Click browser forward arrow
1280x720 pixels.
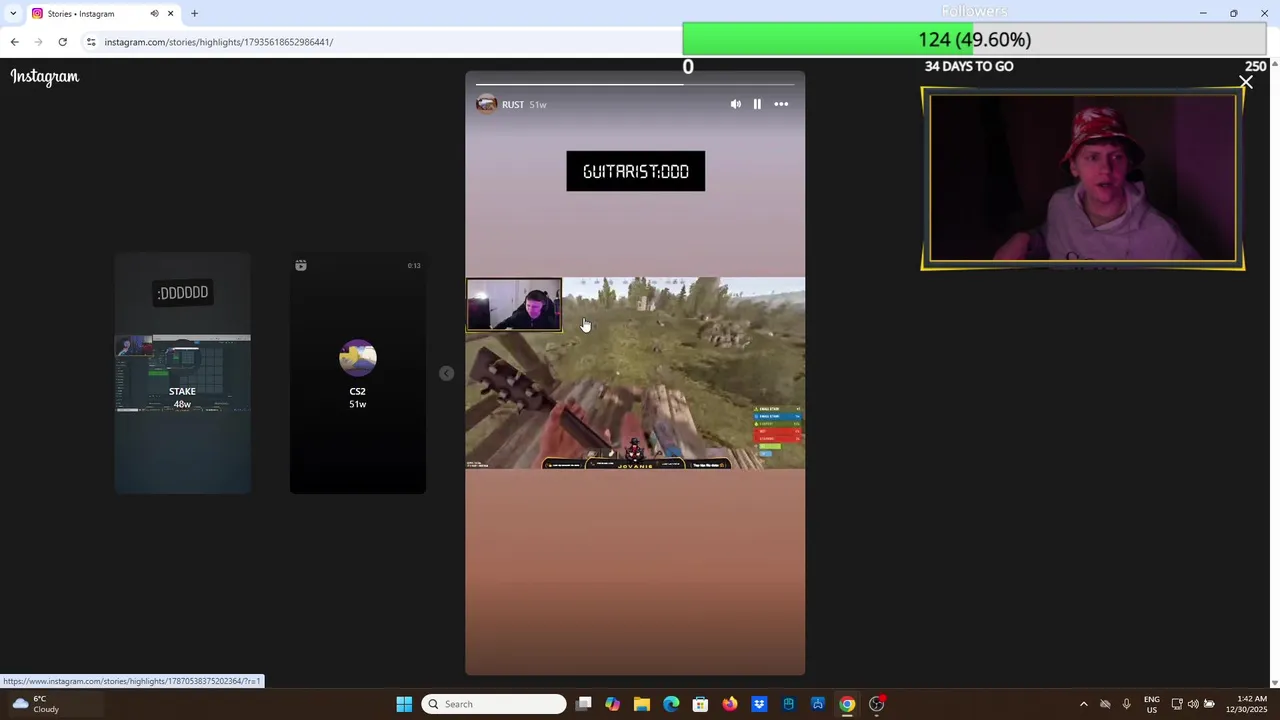(x=38, y=42)
